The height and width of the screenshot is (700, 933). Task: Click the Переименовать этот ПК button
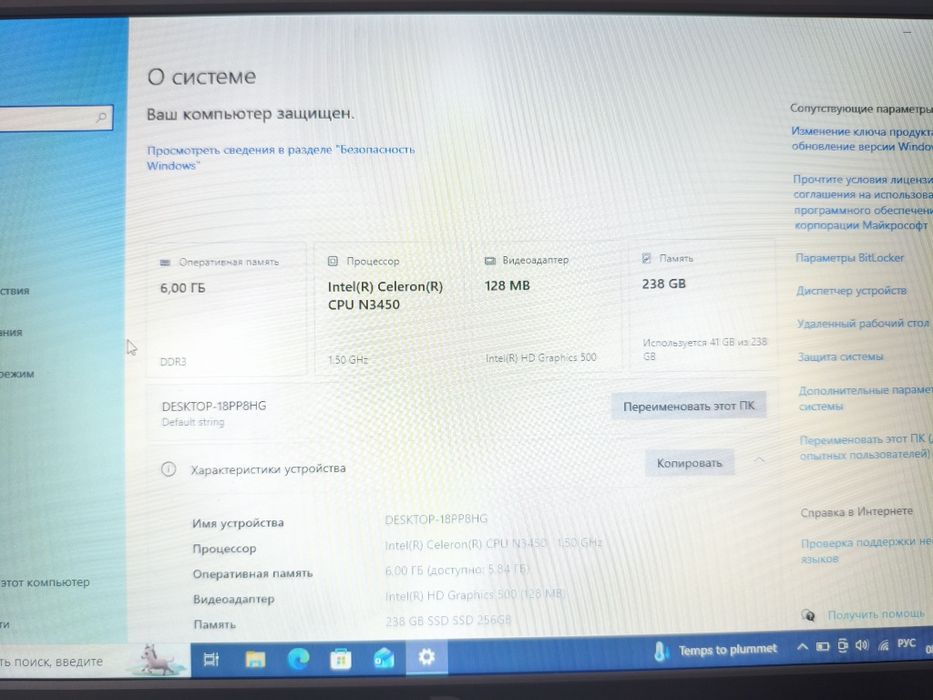[688, 406]
